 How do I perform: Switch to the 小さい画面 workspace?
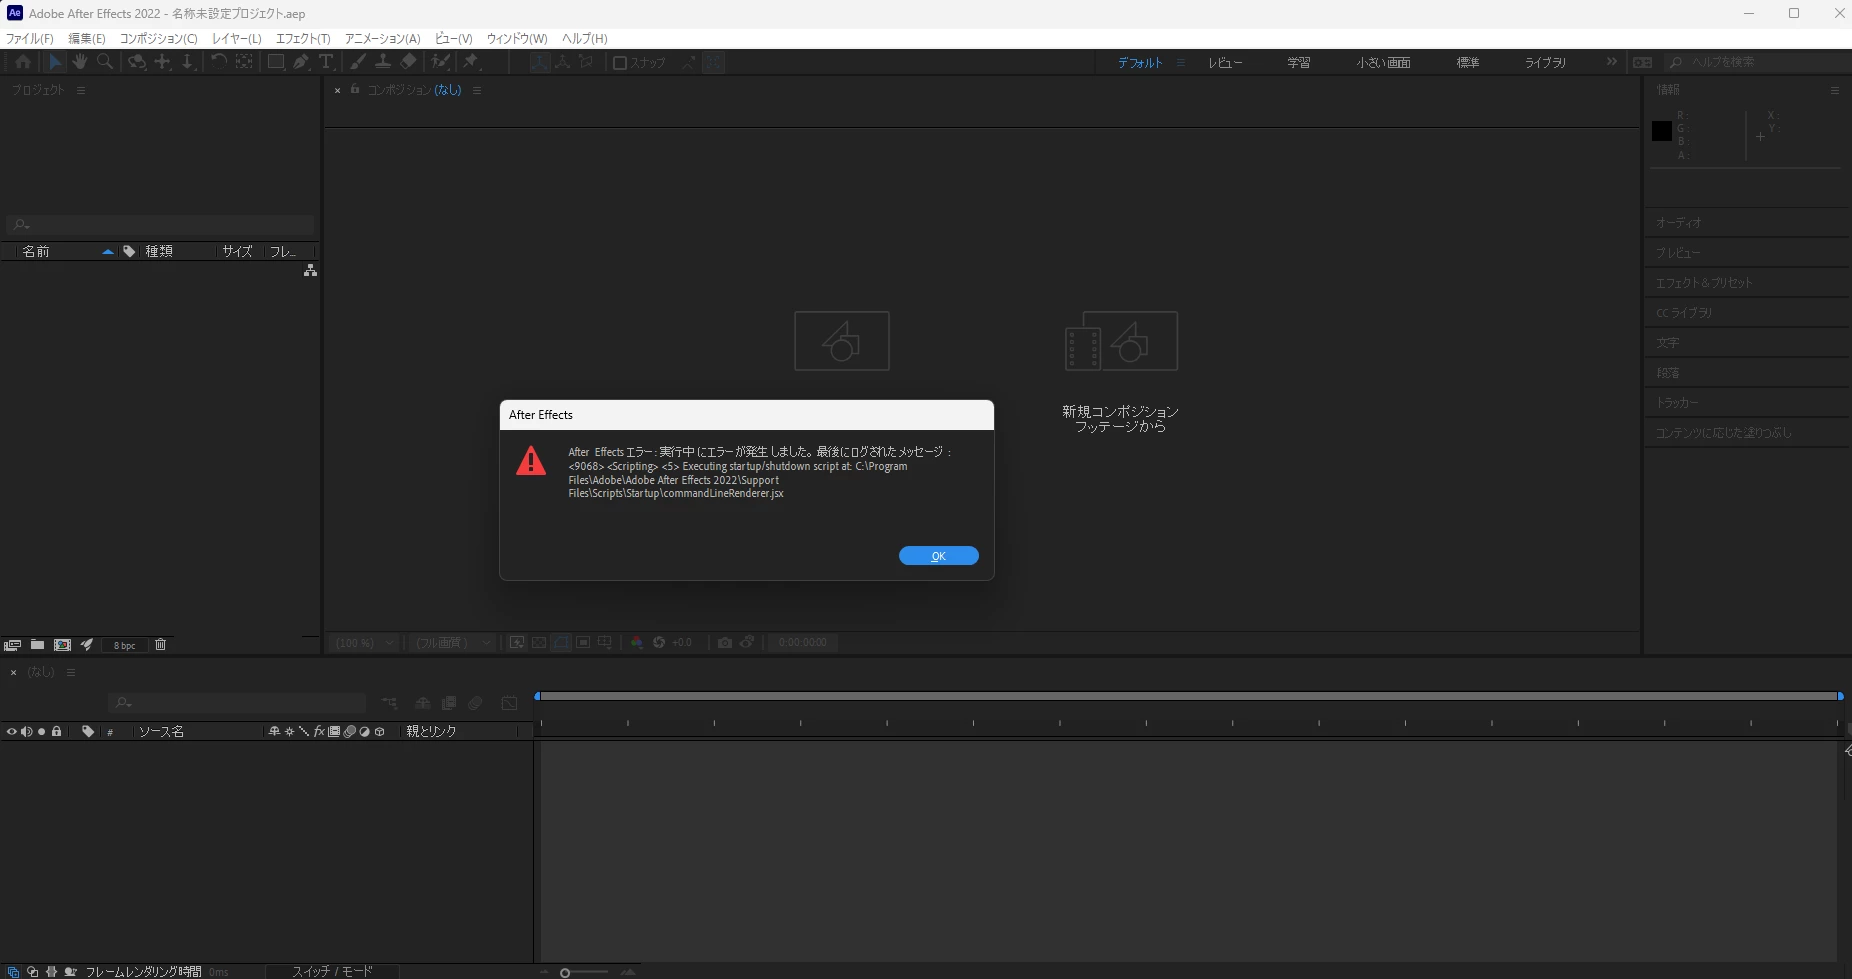coord(1383,63)
